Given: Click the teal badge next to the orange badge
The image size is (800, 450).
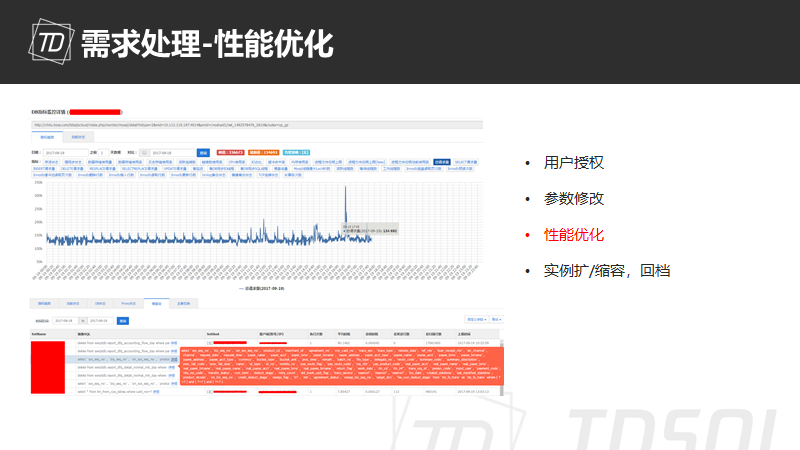Looking at the screenshot, I should [x=296, y=153].
